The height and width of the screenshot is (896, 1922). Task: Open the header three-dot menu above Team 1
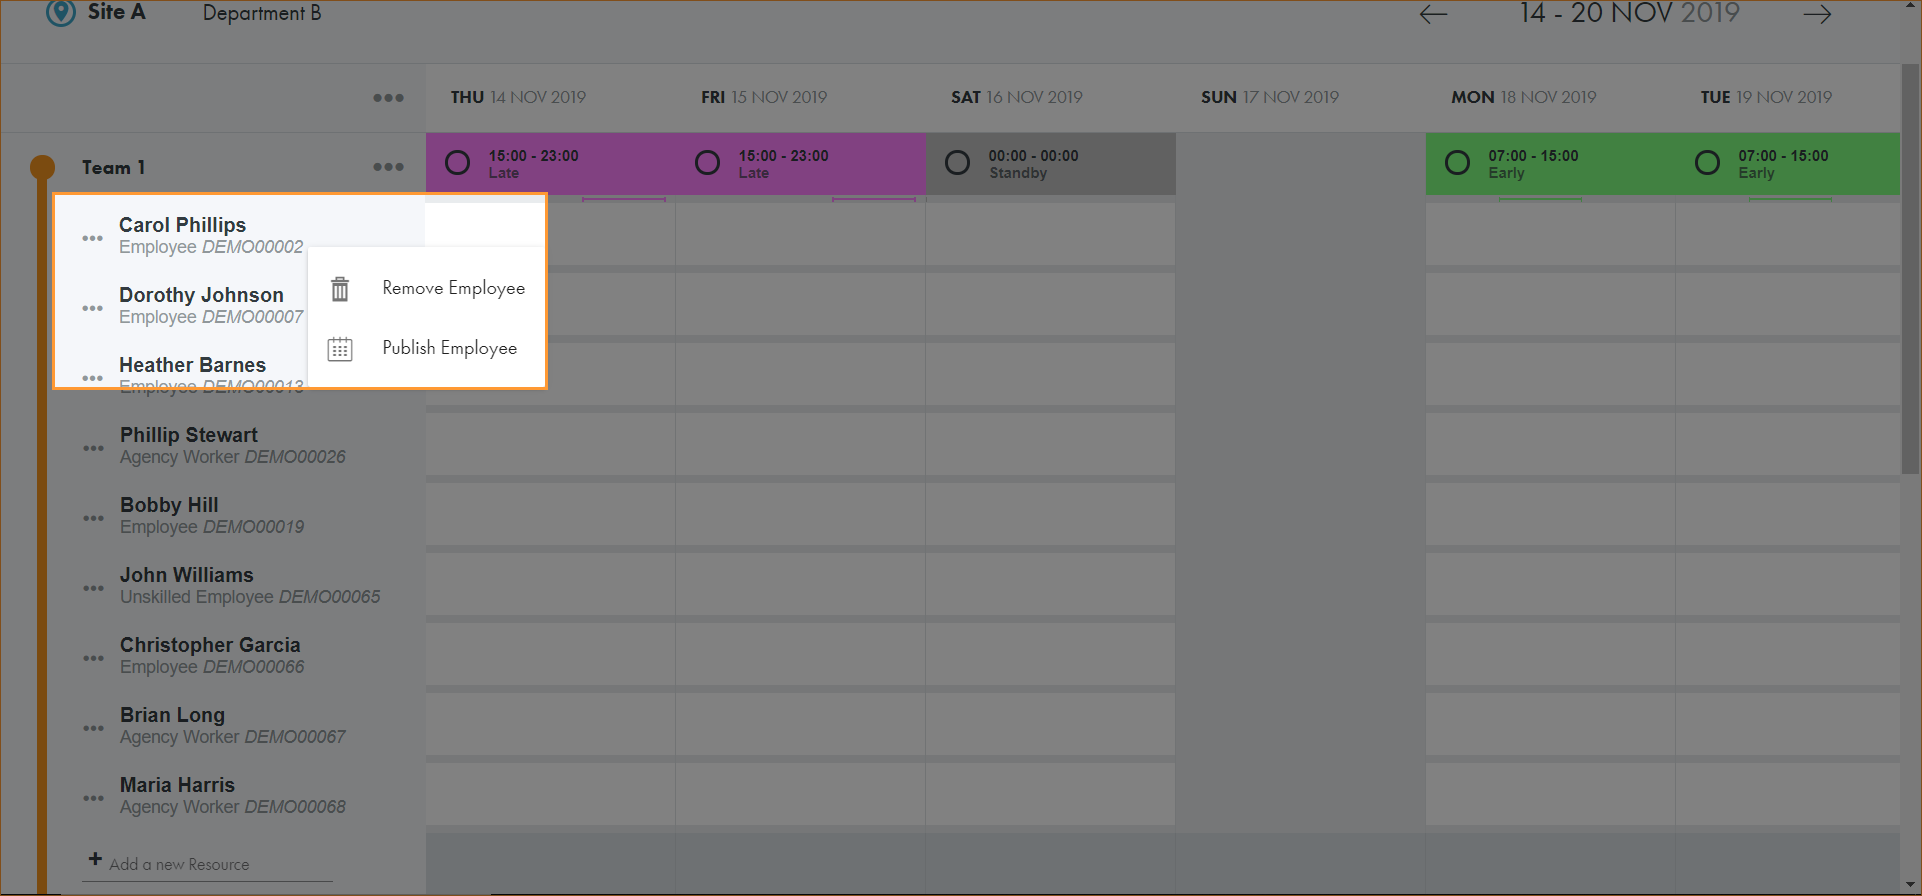388,98
